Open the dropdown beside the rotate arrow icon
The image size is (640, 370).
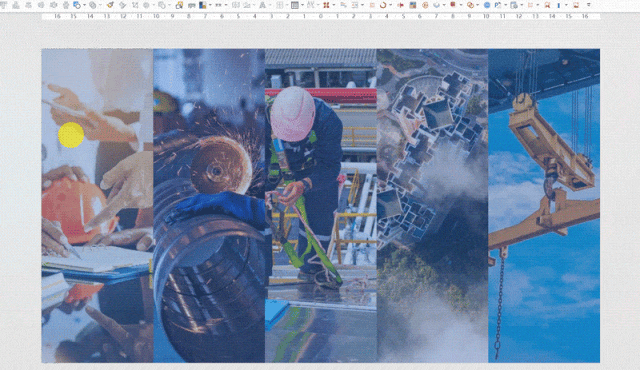[x=391, y=5]
